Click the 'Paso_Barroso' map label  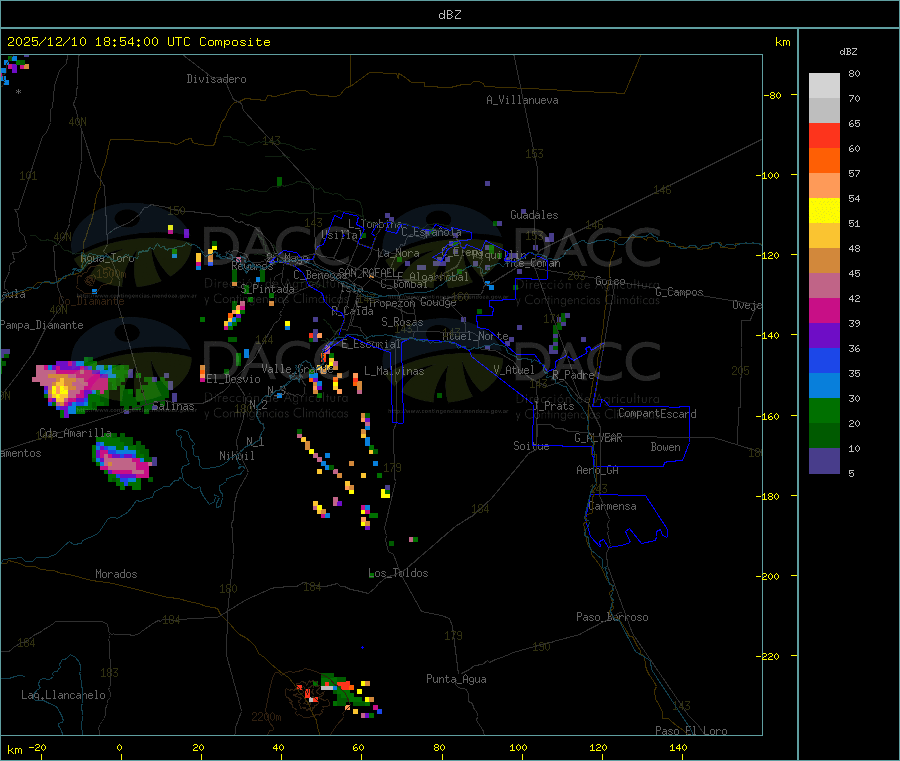612,617
